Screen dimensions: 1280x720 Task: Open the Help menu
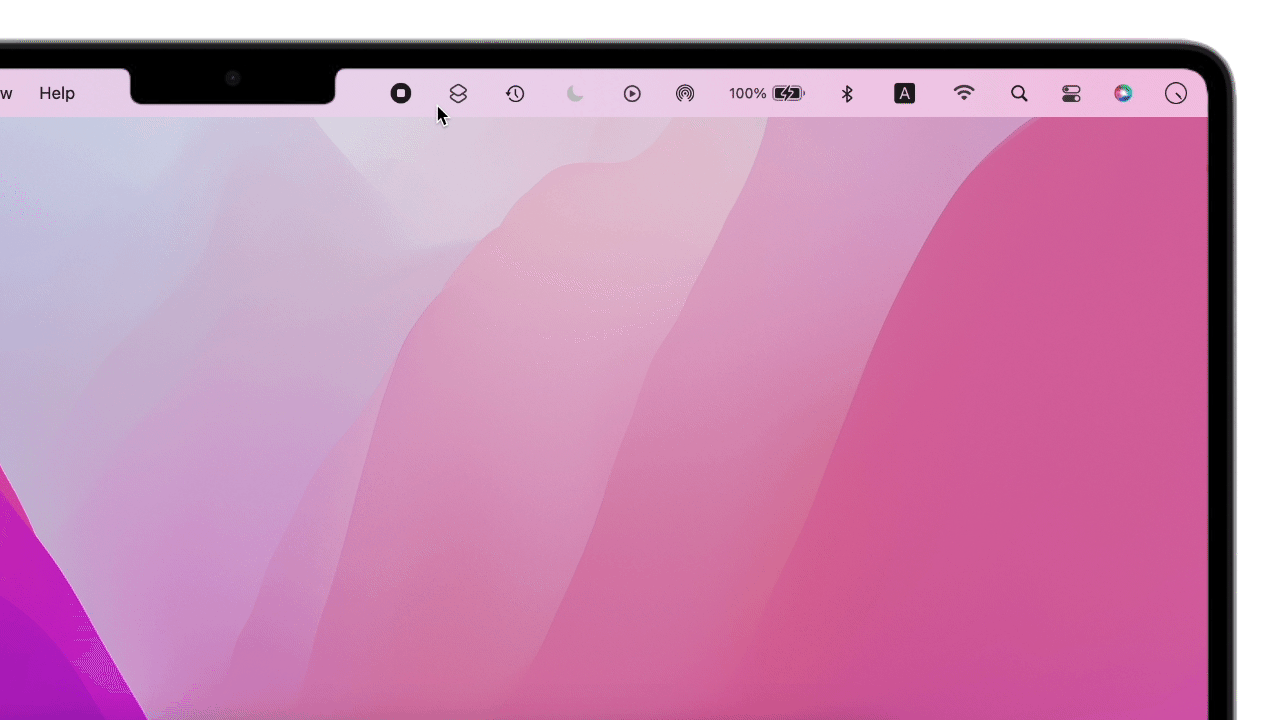tap(57, 93)
